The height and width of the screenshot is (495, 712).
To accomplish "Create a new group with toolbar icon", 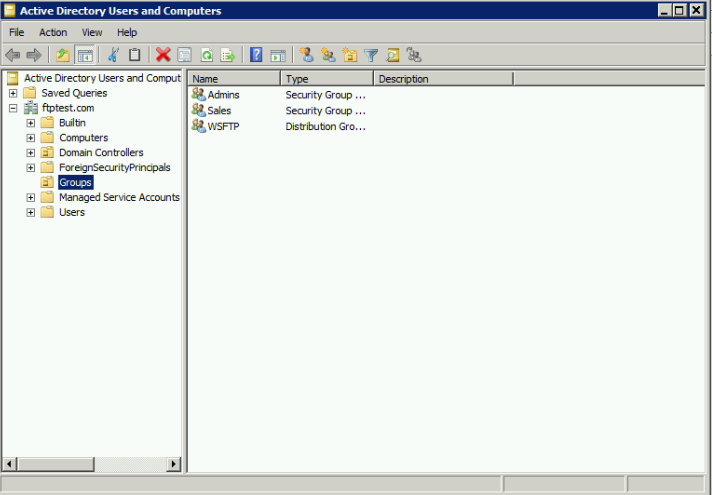I will coord(328,55).
